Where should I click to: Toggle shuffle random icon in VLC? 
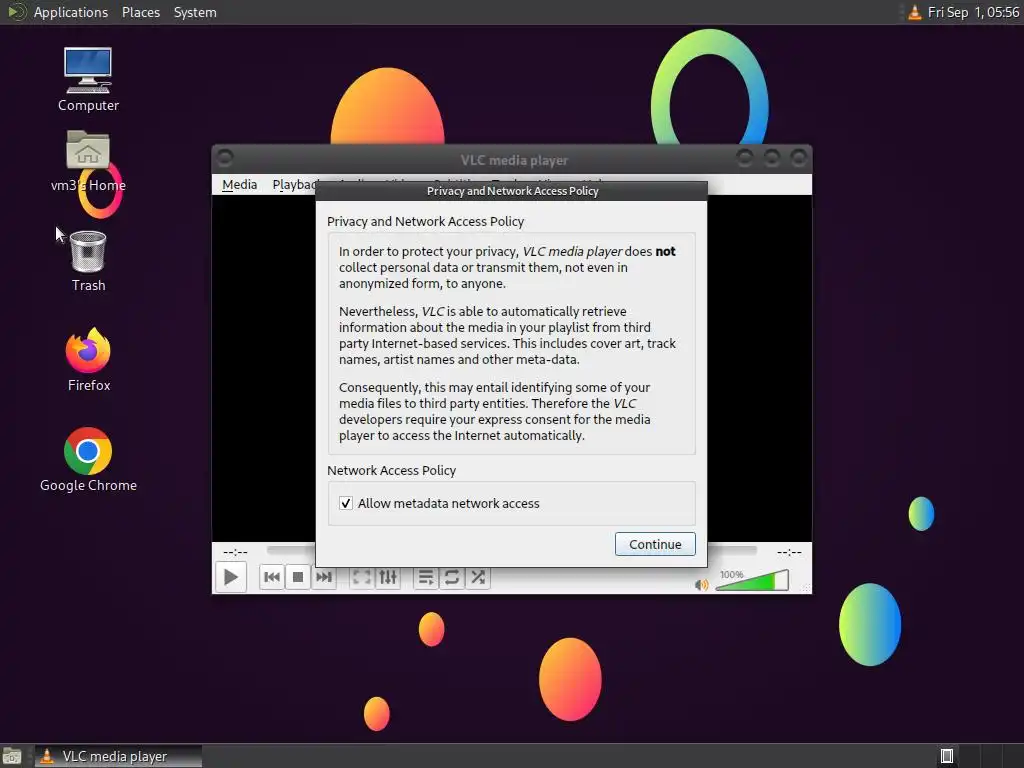(478, 577)
